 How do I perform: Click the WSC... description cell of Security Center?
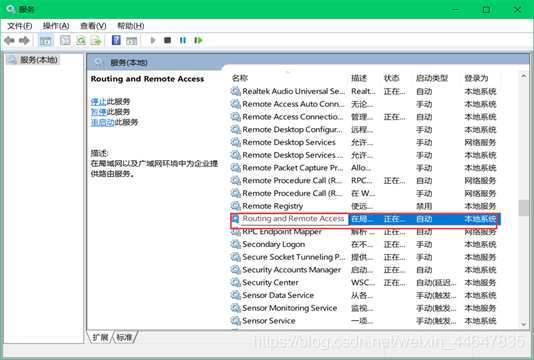pos(363,282)
